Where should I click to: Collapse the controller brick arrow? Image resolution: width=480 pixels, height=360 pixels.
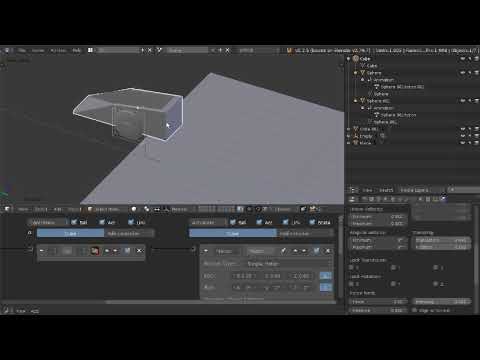point(42,251)
